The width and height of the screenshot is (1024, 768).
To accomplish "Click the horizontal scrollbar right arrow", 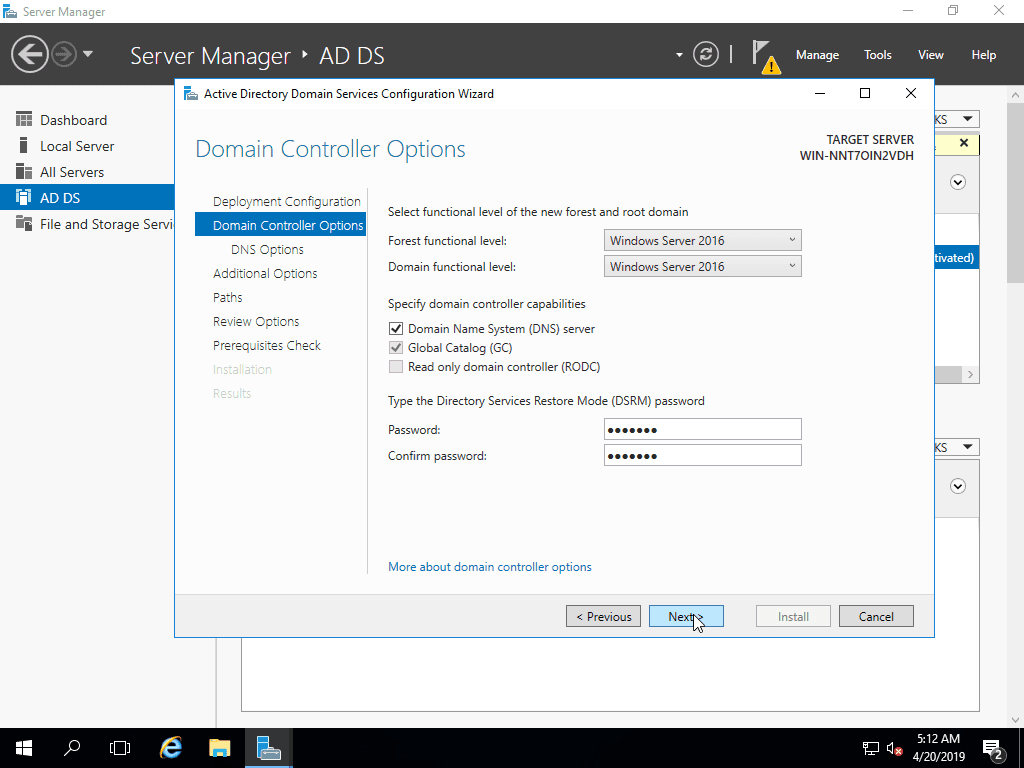I will tap(970, 374).
